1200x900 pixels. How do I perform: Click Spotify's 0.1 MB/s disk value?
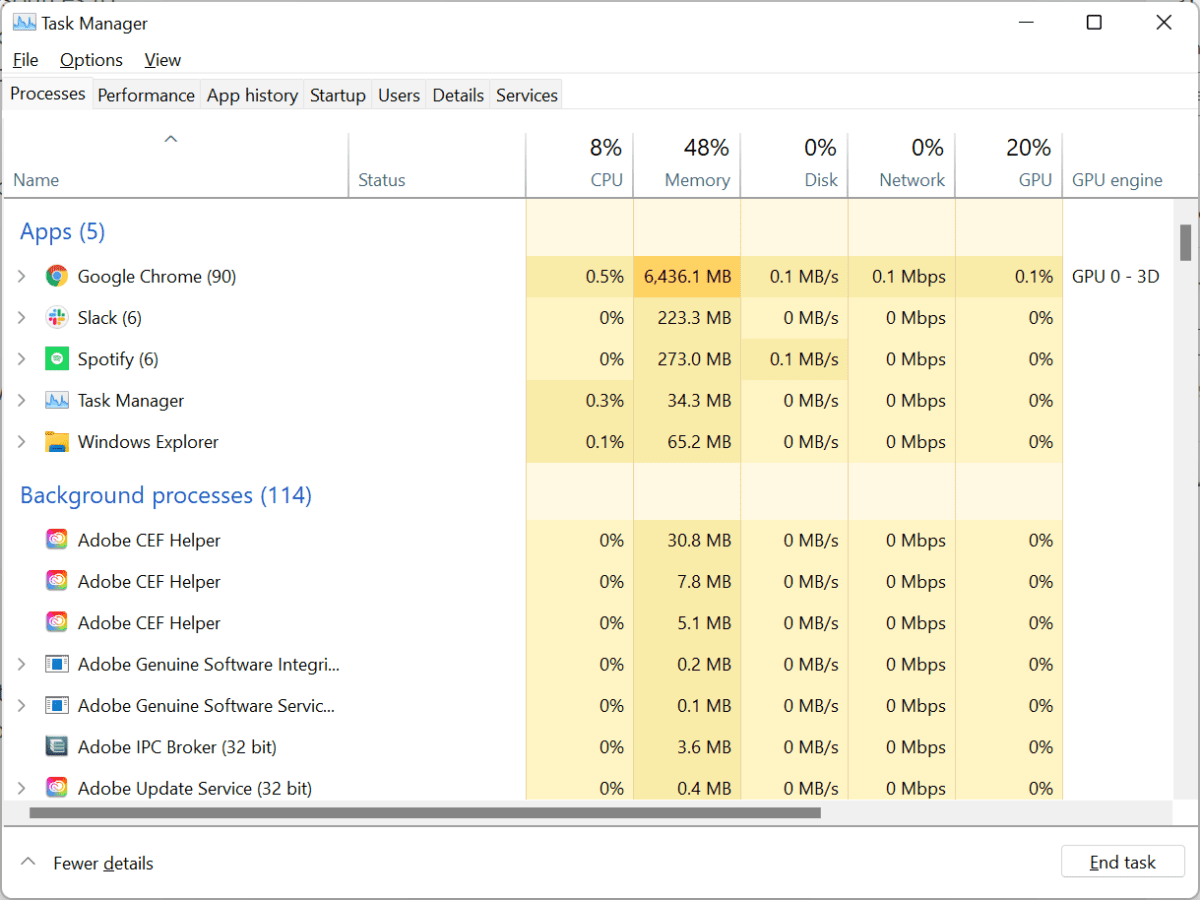tap(804, 359)
